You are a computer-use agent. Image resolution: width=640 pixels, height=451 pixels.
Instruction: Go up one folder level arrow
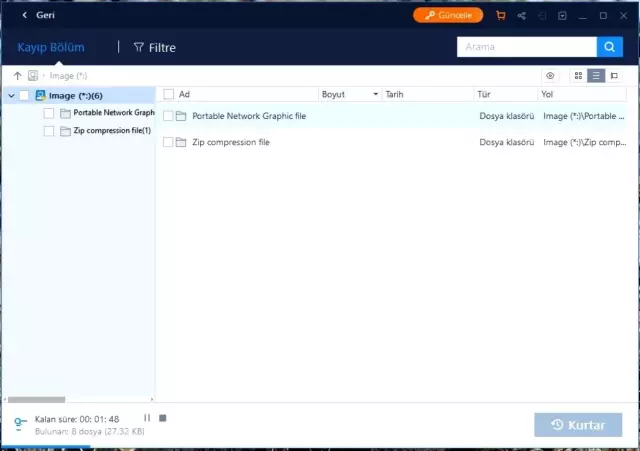pyautogui.click(x=18, y=76)
